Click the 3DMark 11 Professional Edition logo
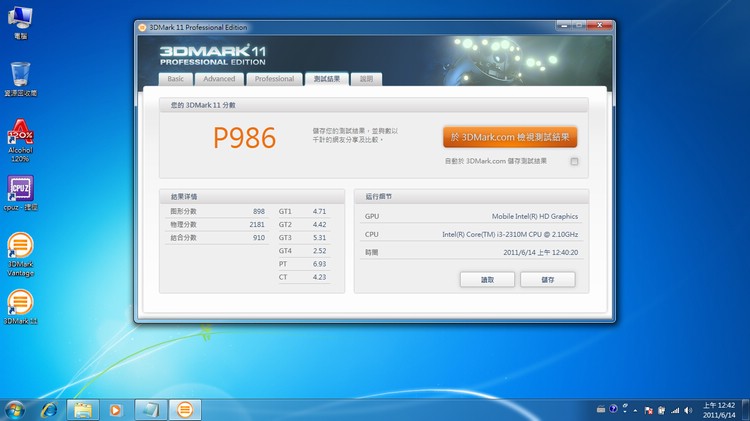The height and width of the screenshot is (421, 750). pyautogui.click(x=213, y=55)
